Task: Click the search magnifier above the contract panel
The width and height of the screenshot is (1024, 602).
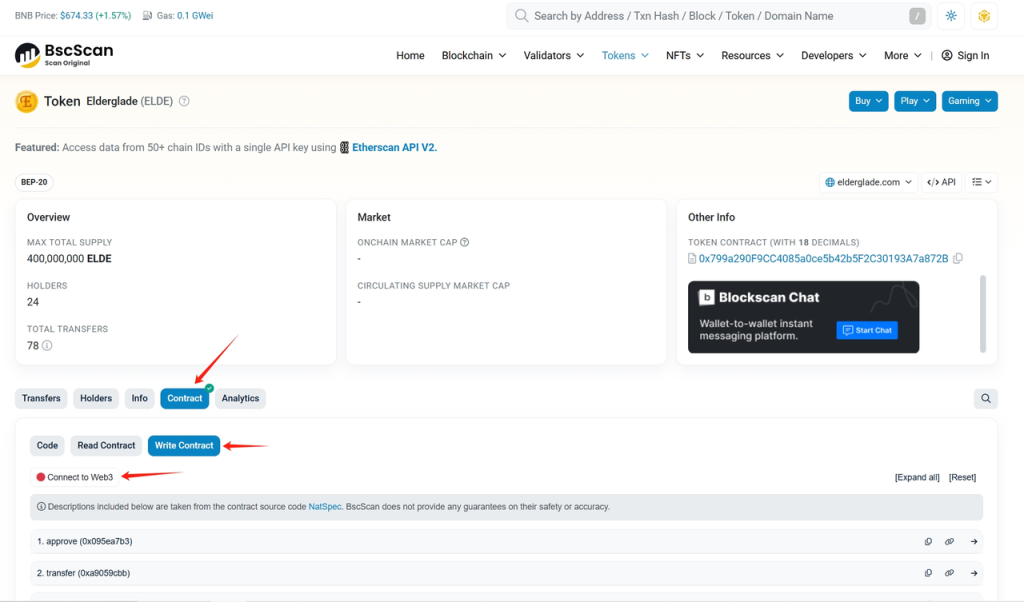Action: 986,399
